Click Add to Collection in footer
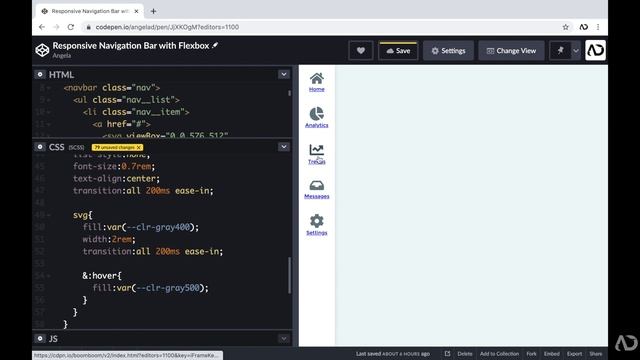The width and height of the screenshot is (640, 360). [x=499, y=354]
